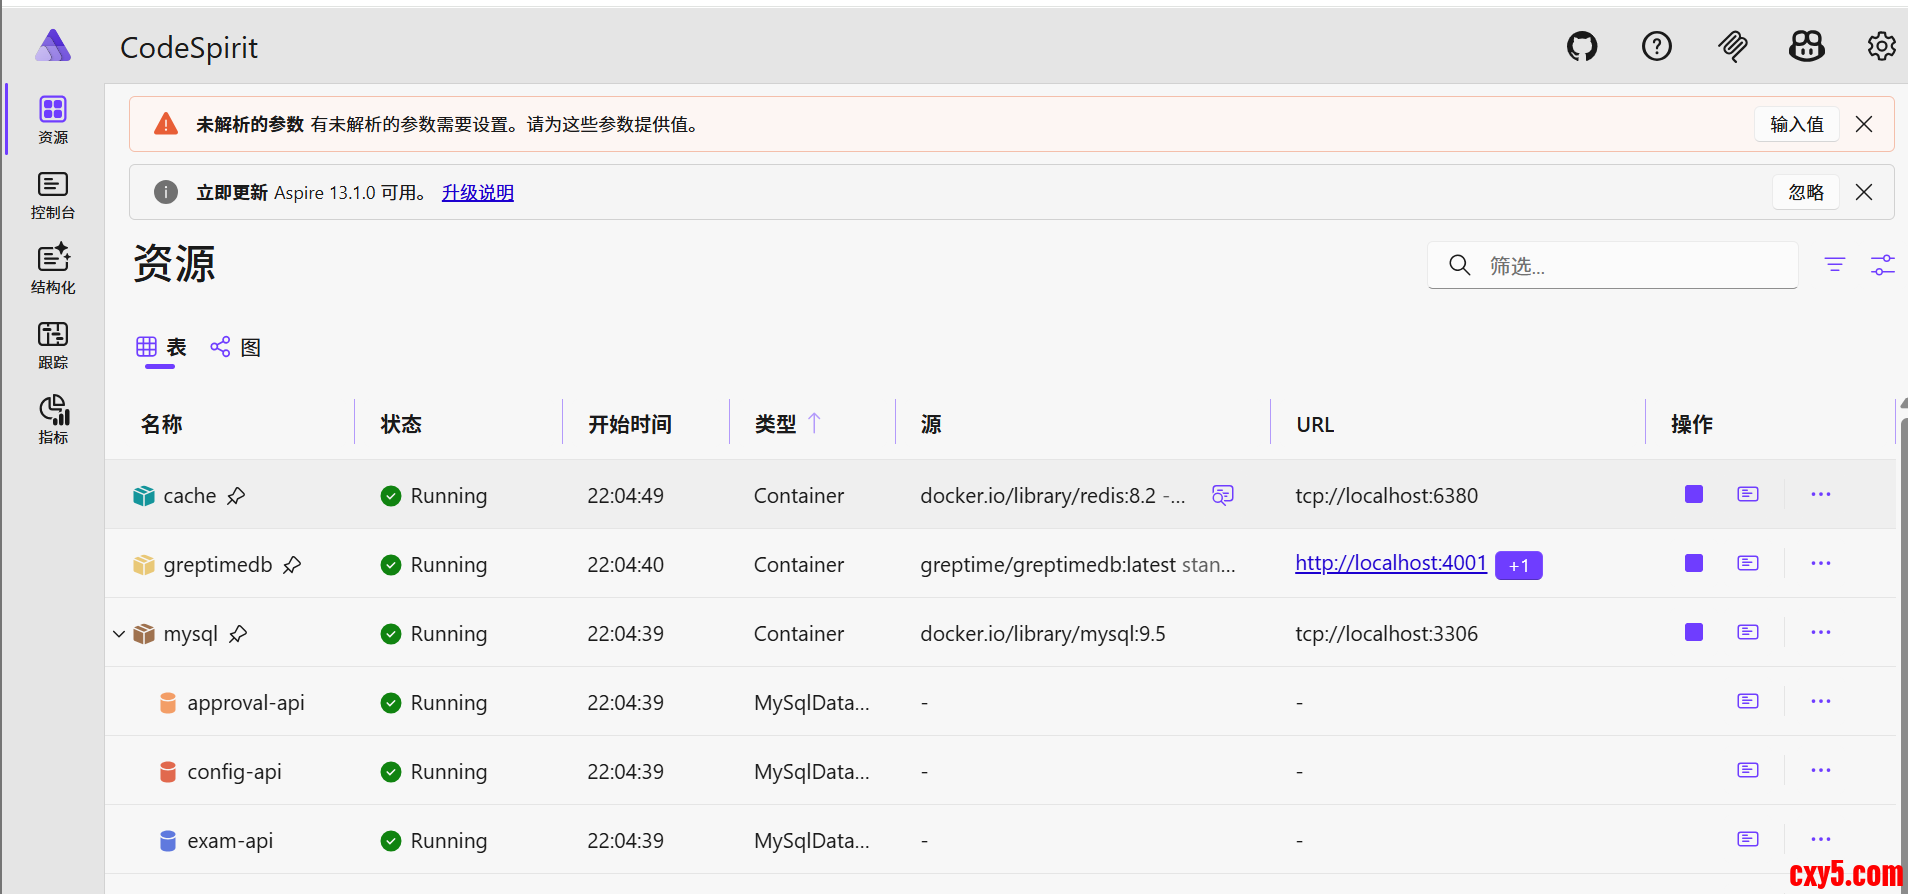Expand the +1 extra URLs for greptimedb
1908x894 pixels.
(x=1518, y=566)
